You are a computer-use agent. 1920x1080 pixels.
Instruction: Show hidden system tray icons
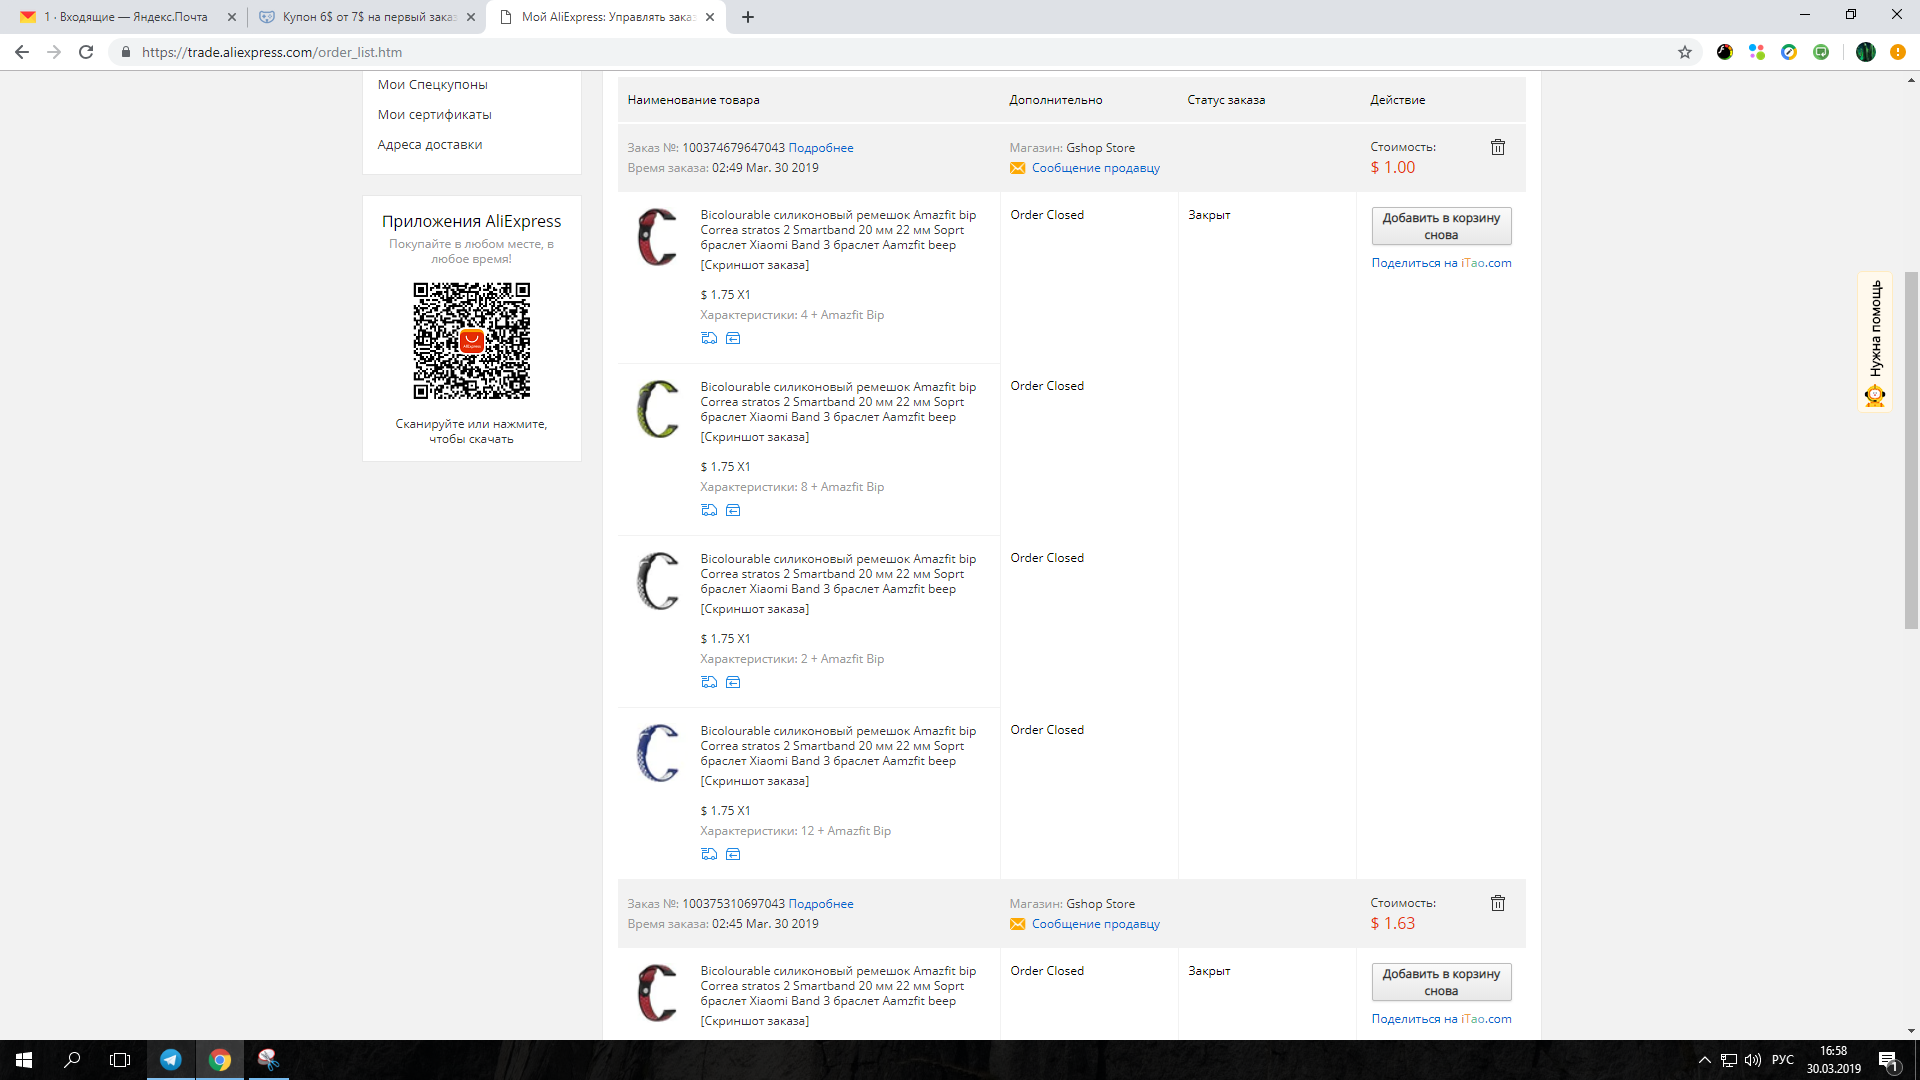tap(1705, 1060)
